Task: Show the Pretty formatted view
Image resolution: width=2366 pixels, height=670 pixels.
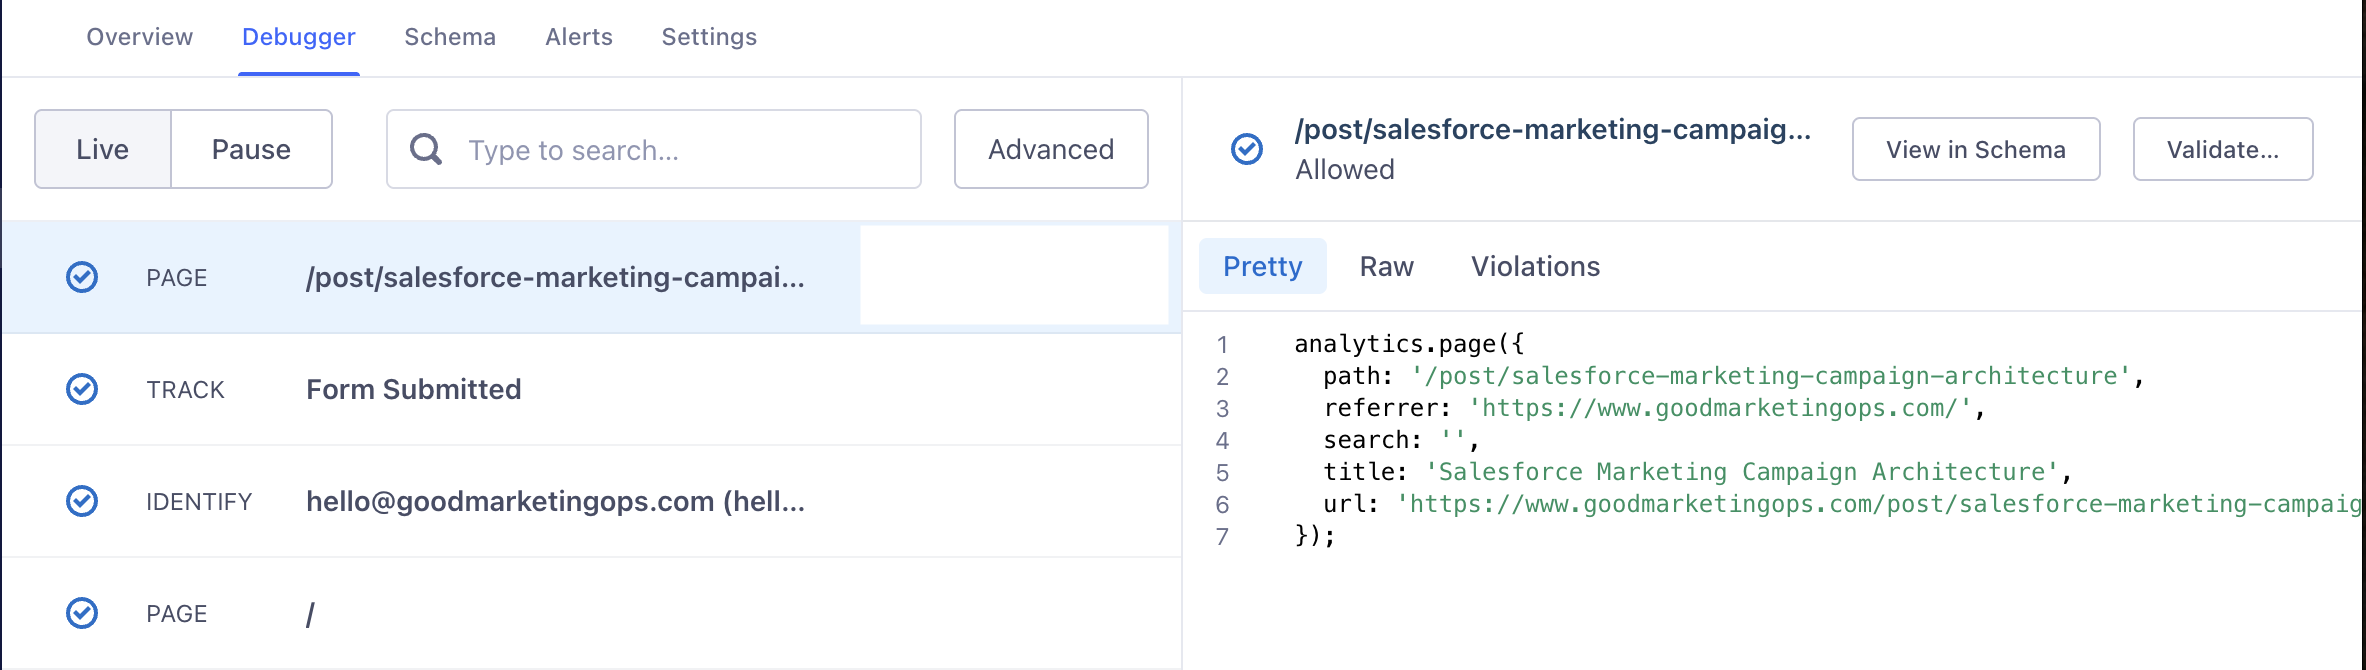Action: pos(1263,266)
